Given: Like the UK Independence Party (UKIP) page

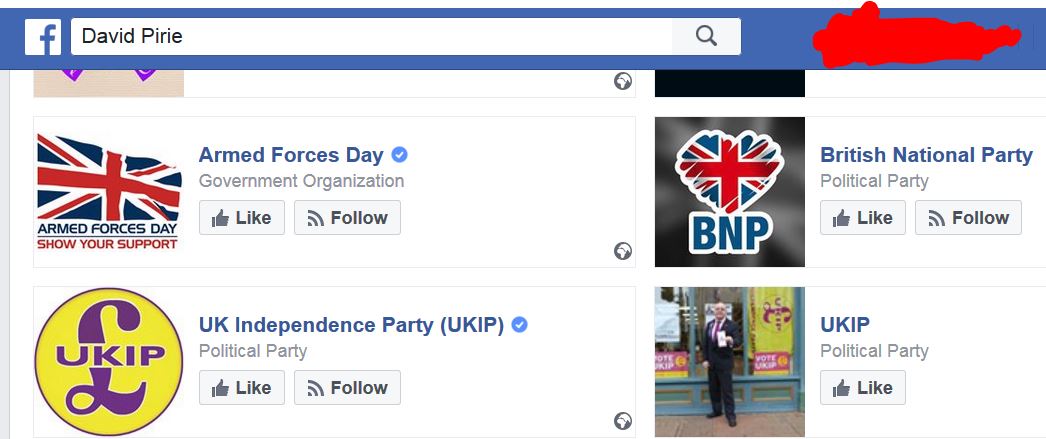Looking at the screenshot, I should click(x=242, y=388).
